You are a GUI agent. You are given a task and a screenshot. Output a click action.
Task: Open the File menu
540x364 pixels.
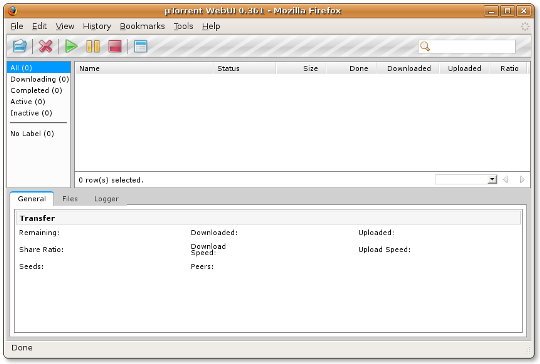(17, 26)
